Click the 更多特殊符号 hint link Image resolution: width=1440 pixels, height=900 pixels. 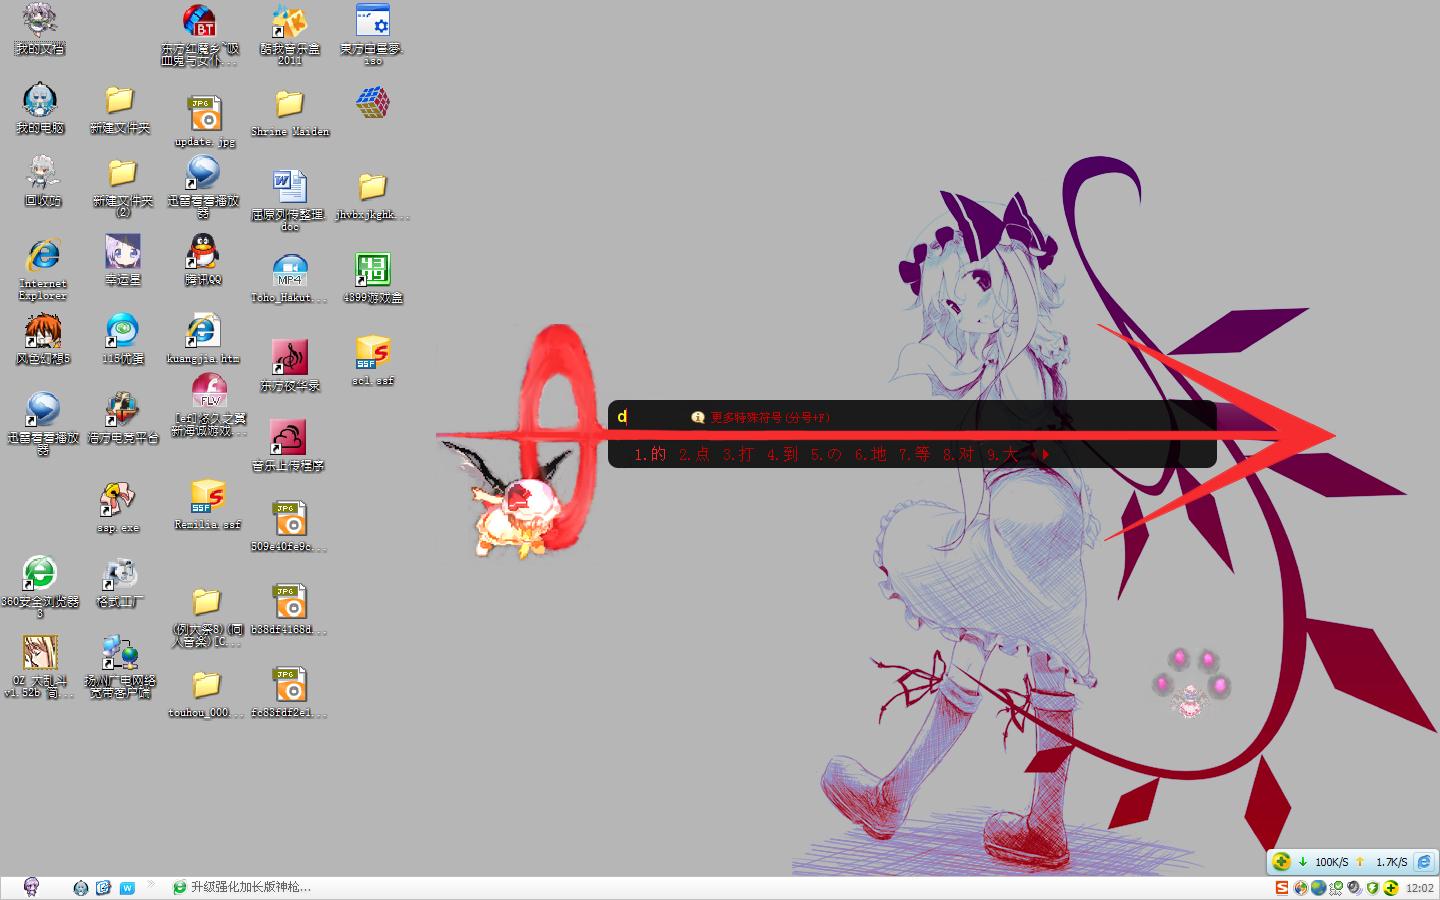click(770, 418)
